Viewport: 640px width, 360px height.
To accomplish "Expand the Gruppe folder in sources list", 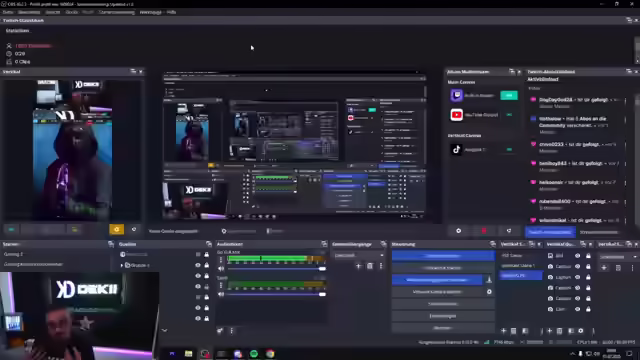I will pyautogui.click(x=122, y=265).
